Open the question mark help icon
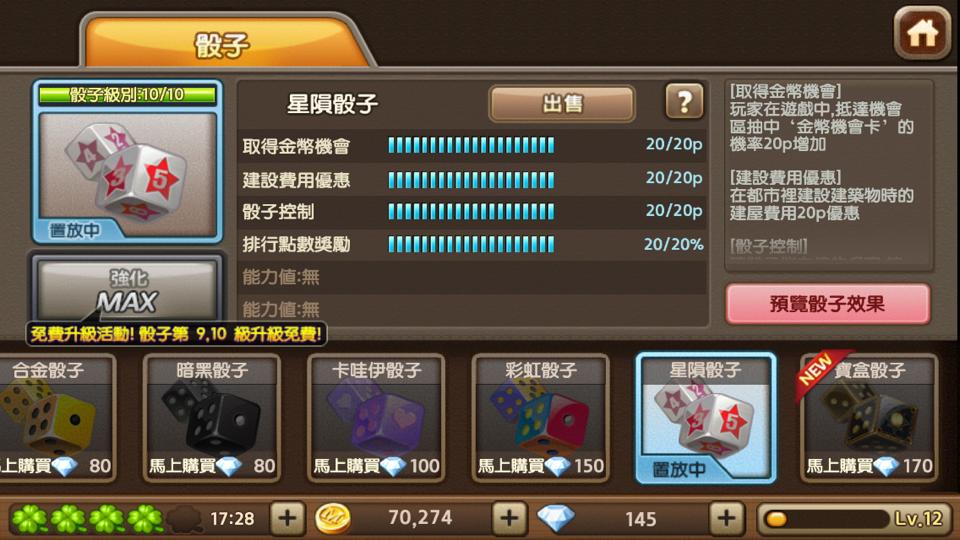Image resolution: width=960 pixels, height=540 pixels. click(684, 102)
